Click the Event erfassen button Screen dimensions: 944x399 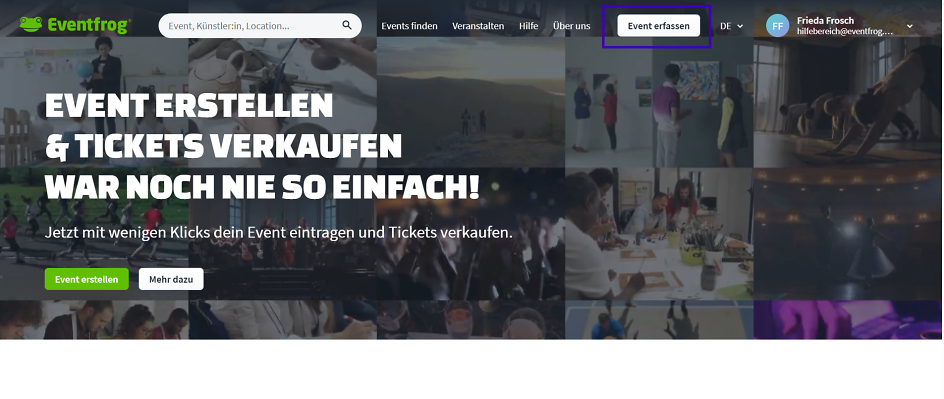[659, 26]
